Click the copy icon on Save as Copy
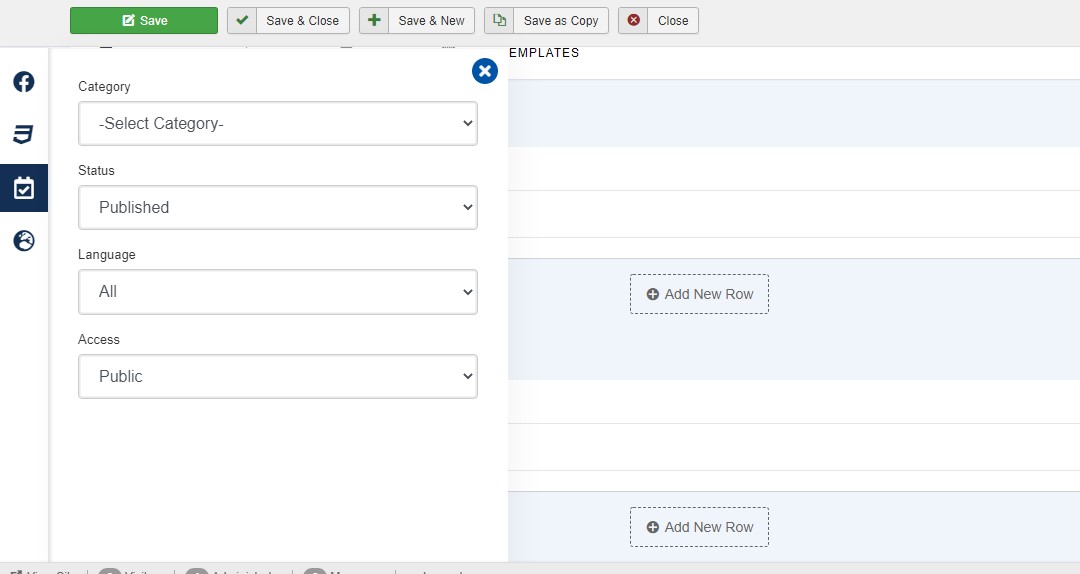This screenshot has width=1080, height=574. click(499, 21)
